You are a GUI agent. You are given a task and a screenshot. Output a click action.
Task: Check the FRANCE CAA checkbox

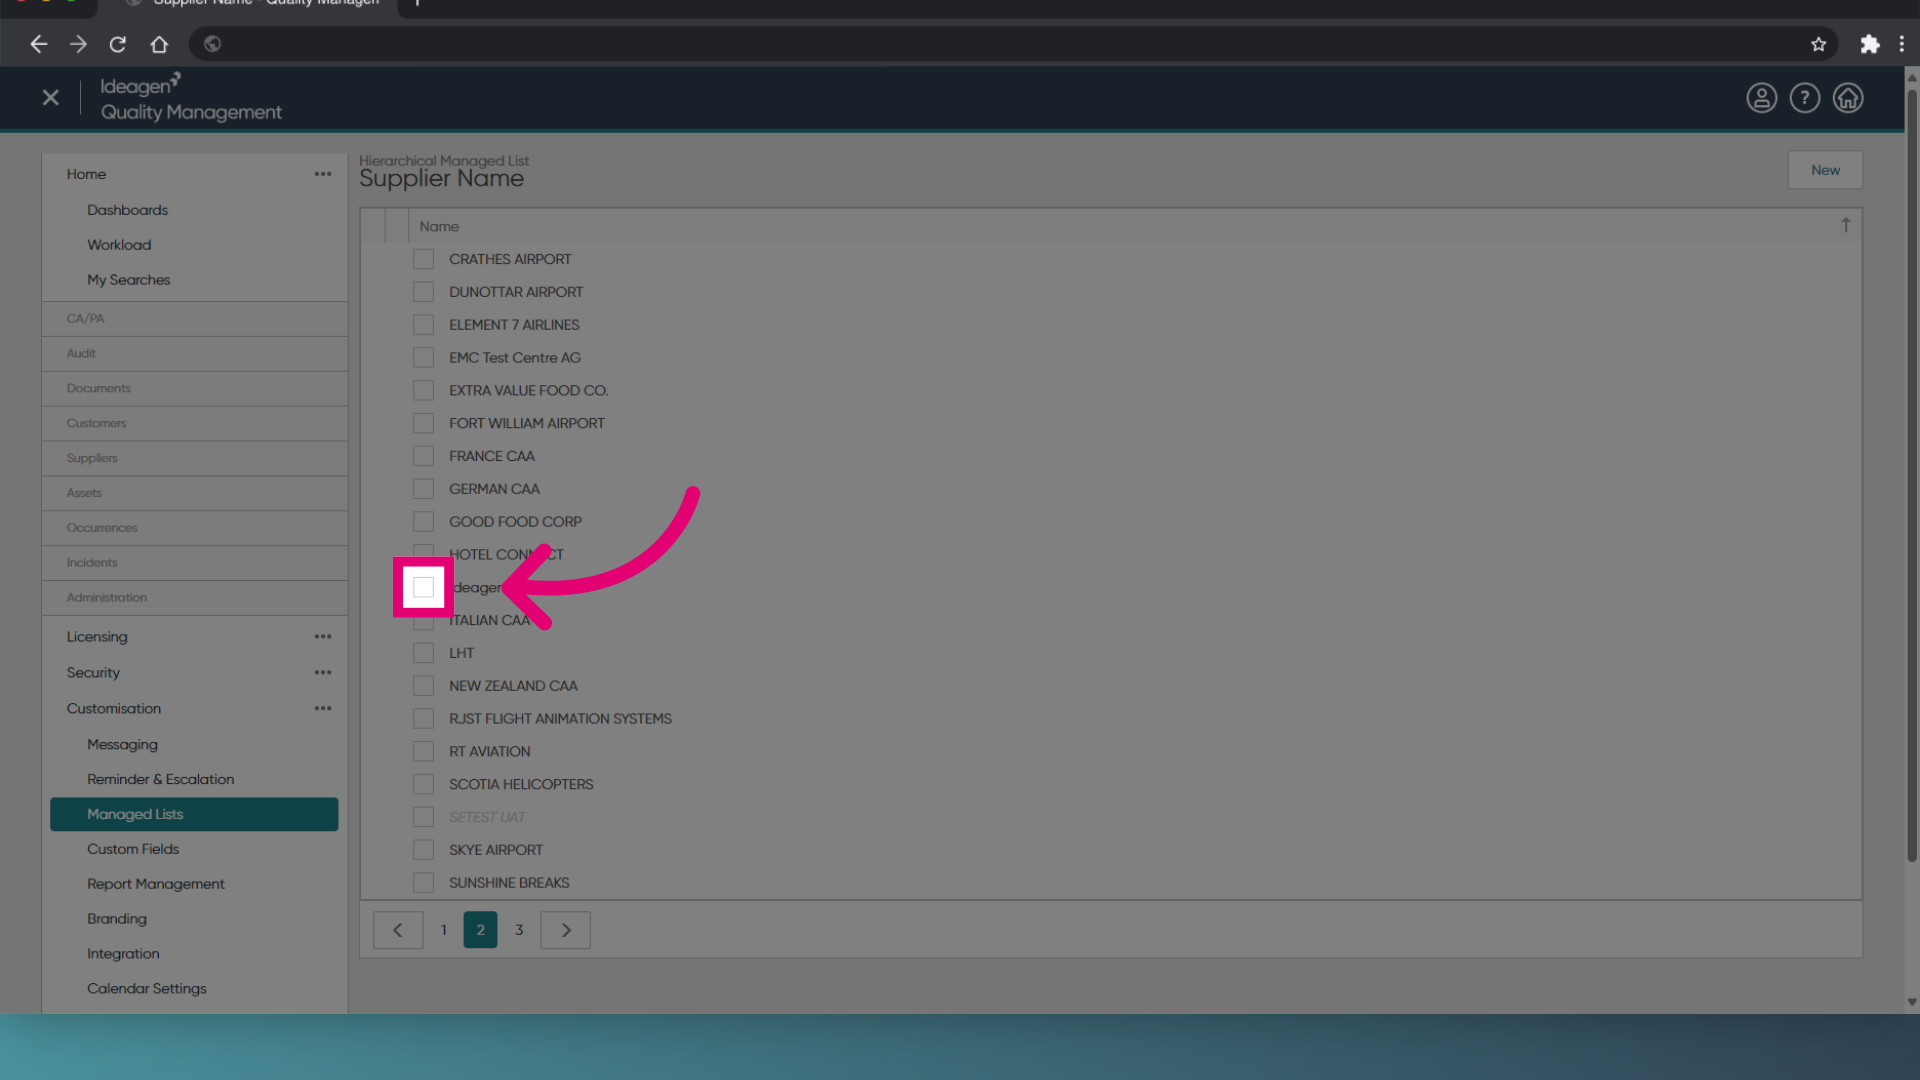[x=424, y=457]
